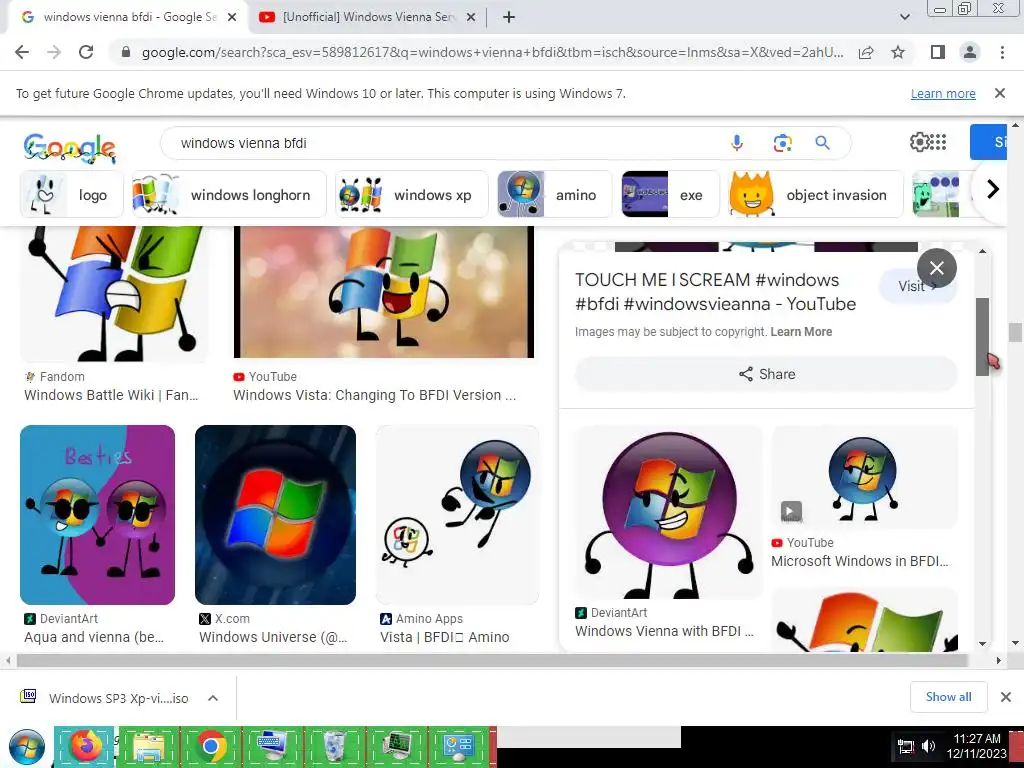Start voice search with the microphone icon
This screenshot has height=768, width=1024.
tap(737, 142)
